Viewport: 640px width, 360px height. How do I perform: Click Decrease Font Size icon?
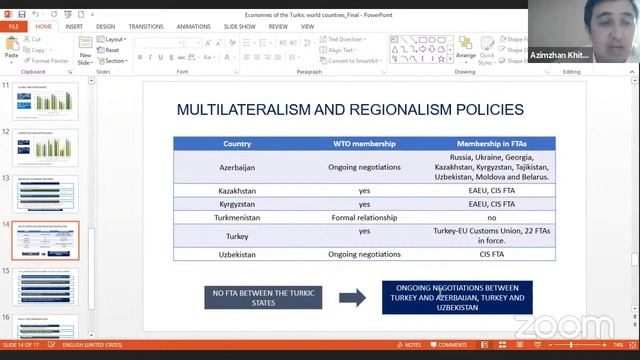tap(218, 43)
